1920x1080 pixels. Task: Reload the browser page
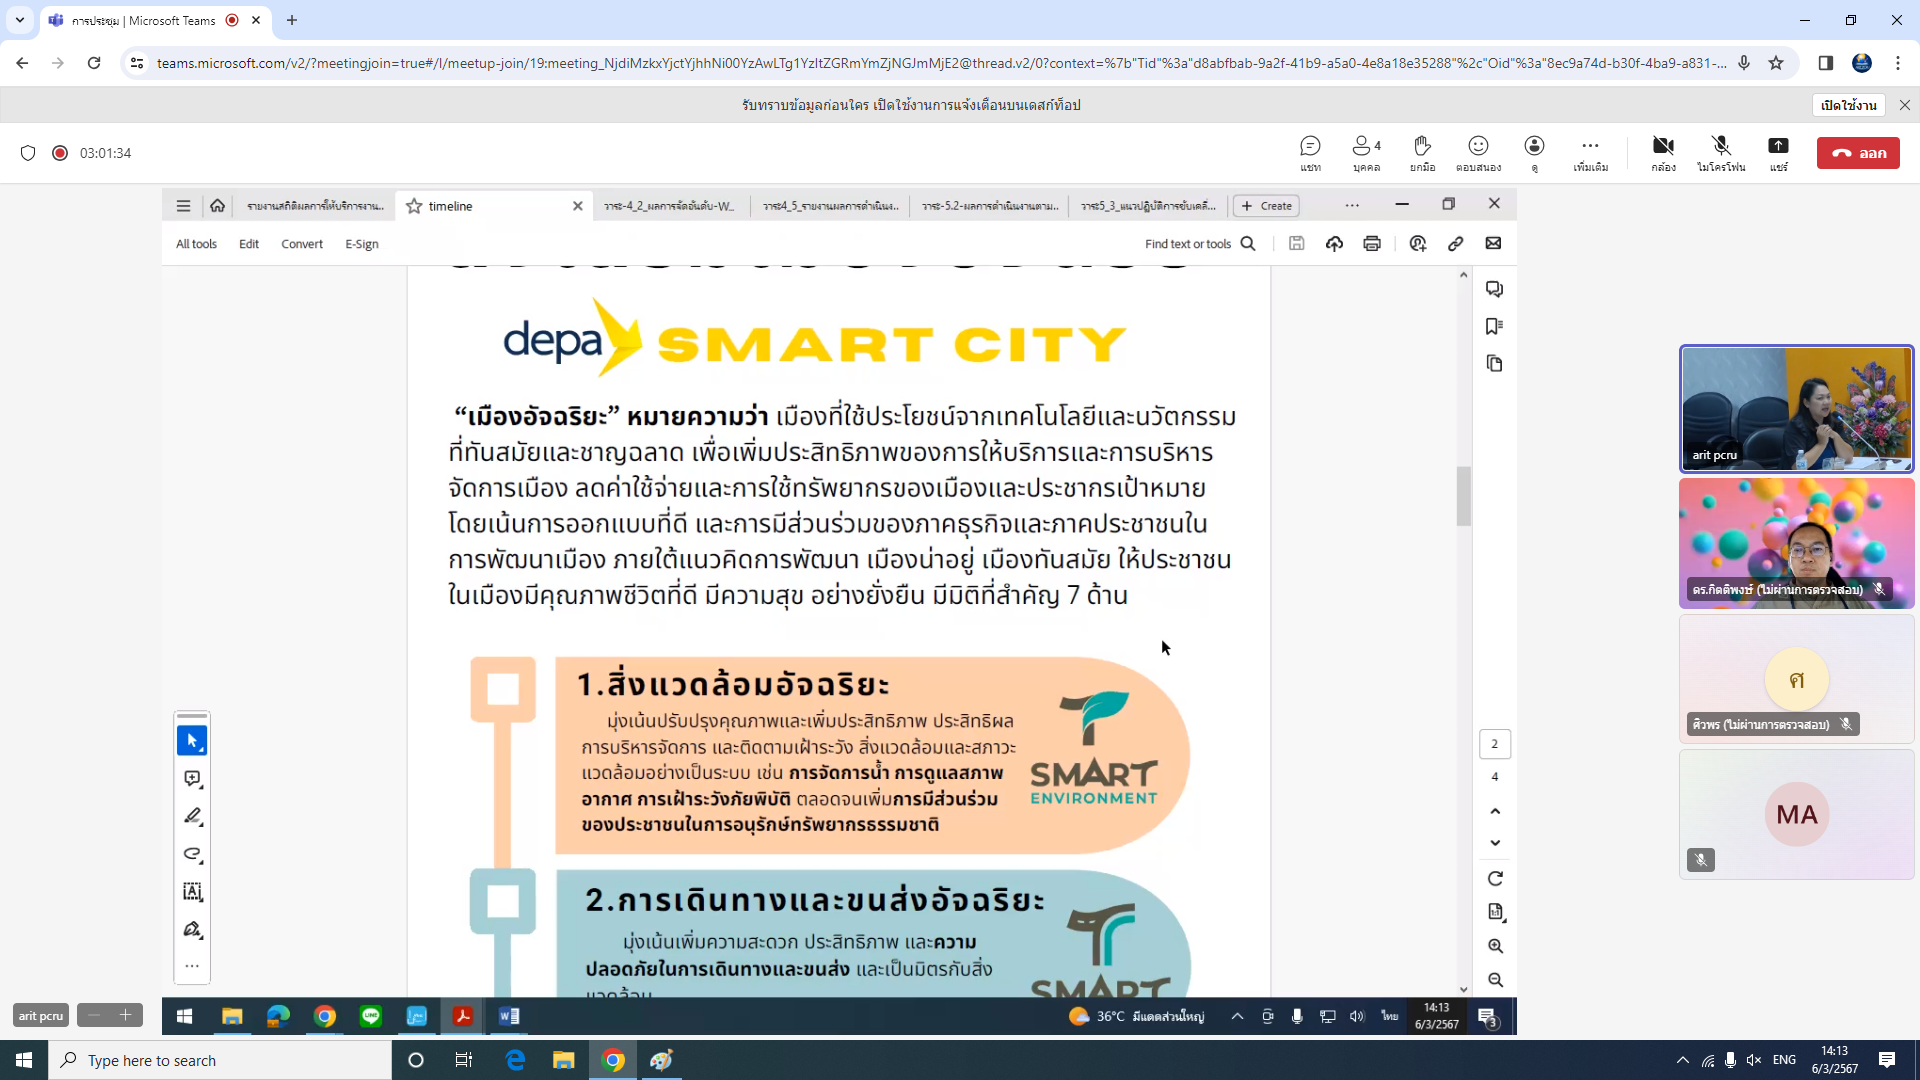click(94, 63)
